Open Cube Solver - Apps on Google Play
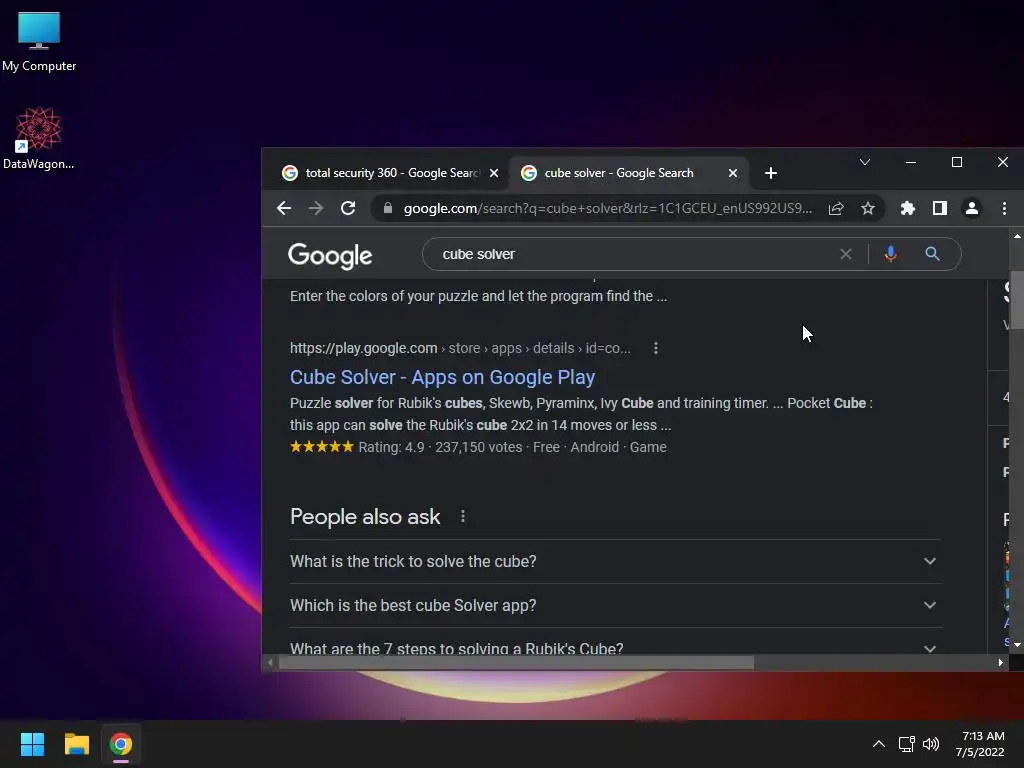 (x=442, y=377)
